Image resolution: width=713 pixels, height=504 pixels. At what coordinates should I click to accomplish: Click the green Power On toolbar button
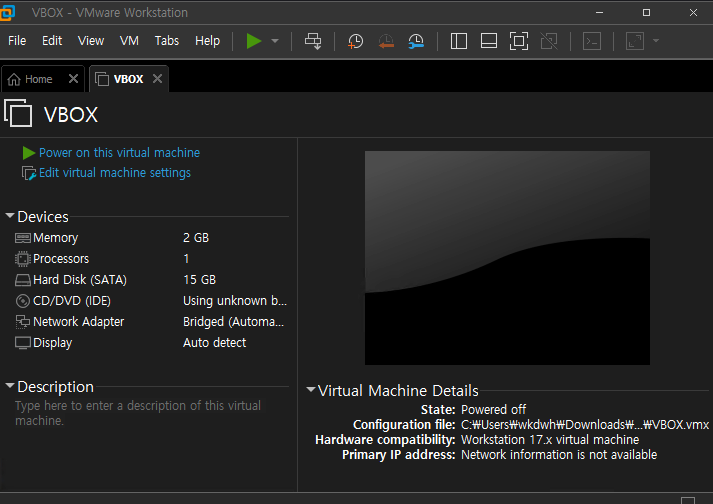point(254,41)
